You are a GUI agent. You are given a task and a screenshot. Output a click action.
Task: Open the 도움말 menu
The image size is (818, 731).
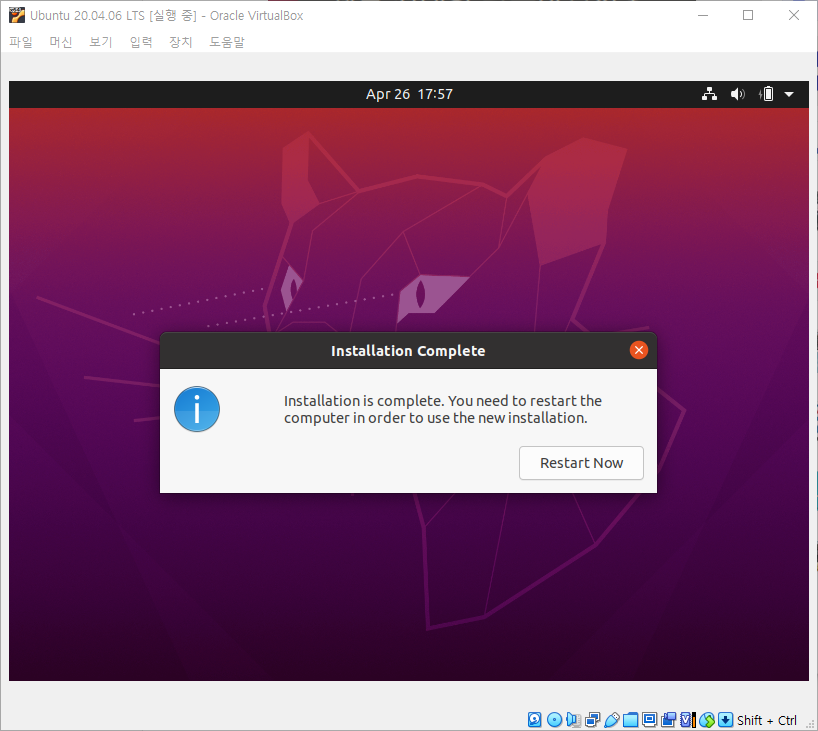click(x=227, y=42)
